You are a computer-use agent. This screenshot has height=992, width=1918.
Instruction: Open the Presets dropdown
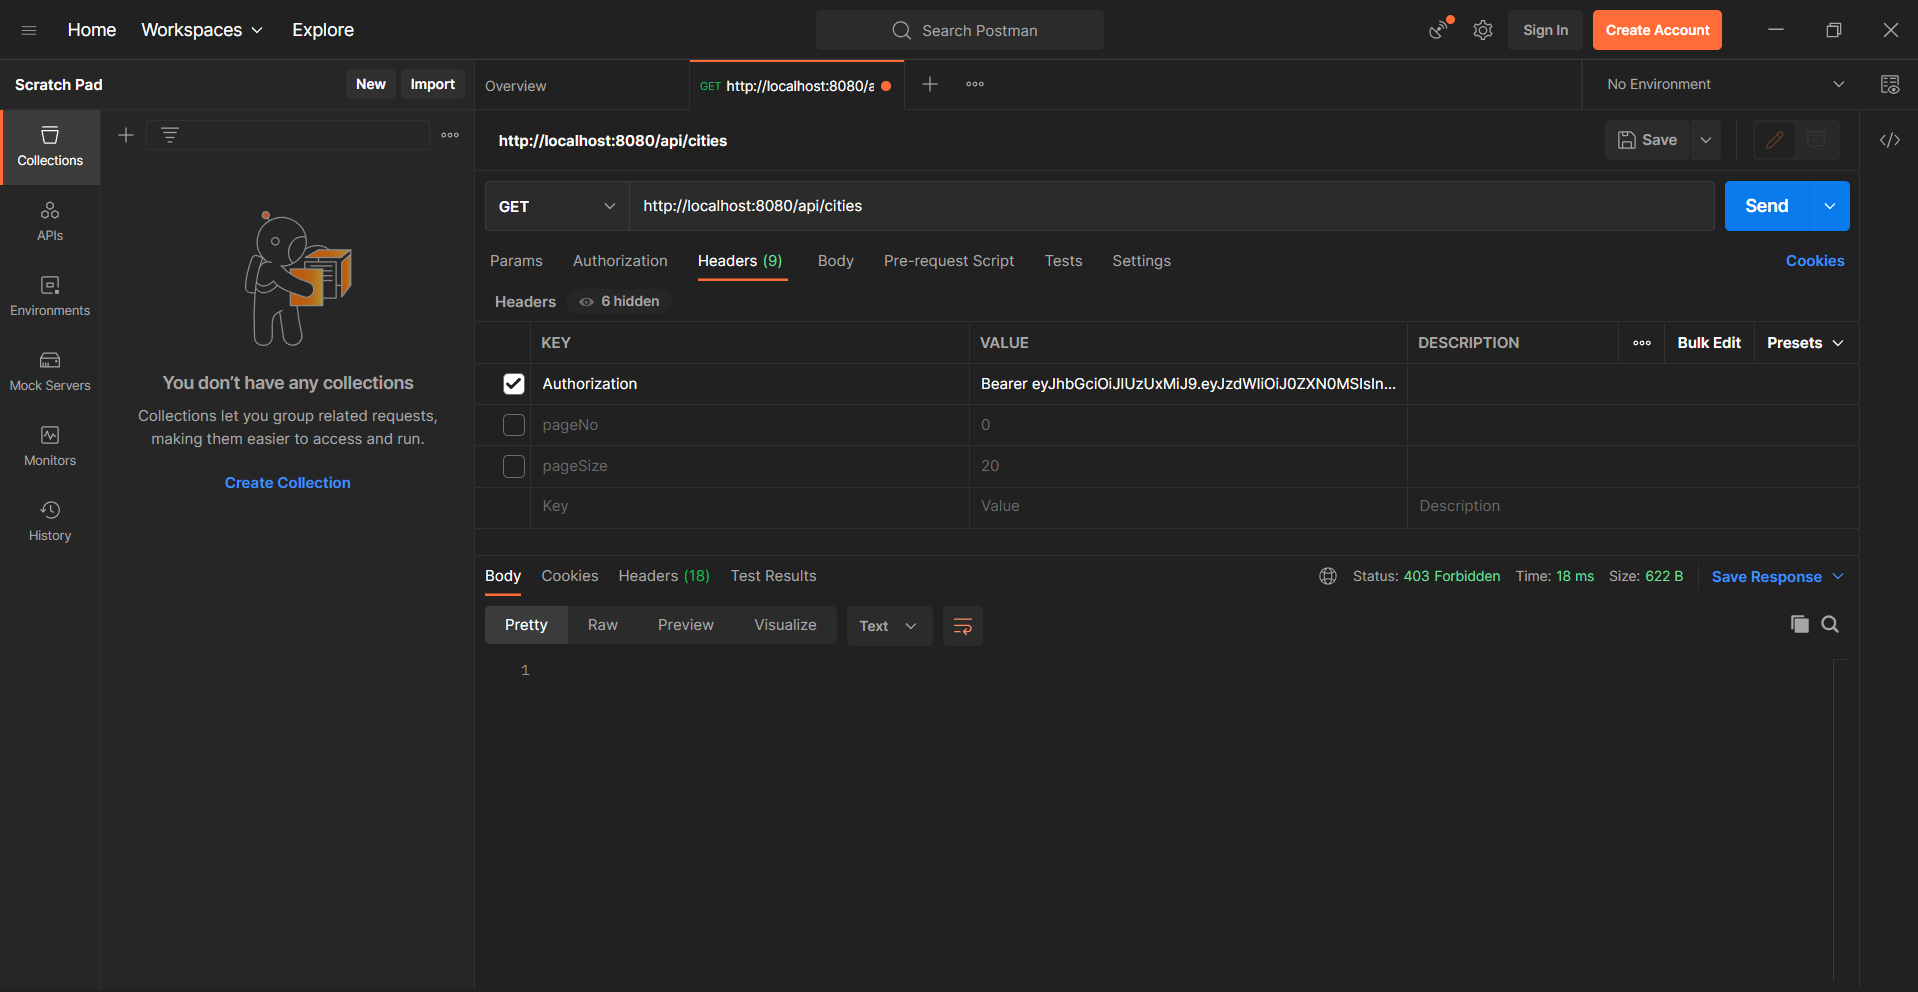[x=1805, y=343]
